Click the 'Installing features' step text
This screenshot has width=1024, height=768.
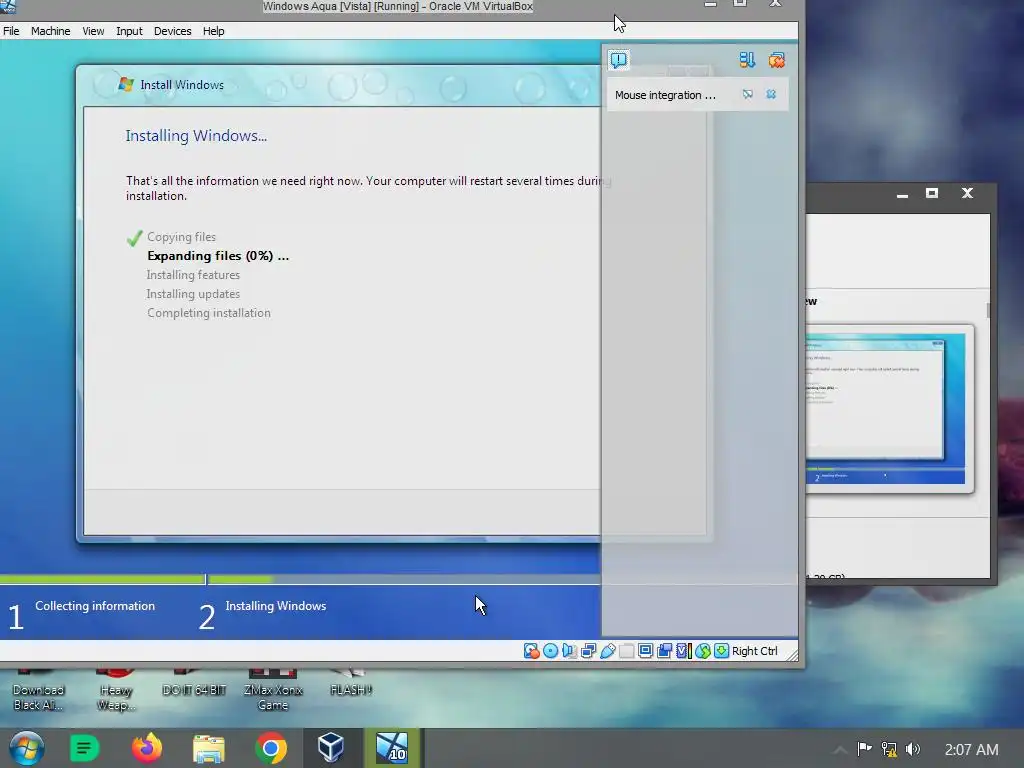tap(193, 275)
